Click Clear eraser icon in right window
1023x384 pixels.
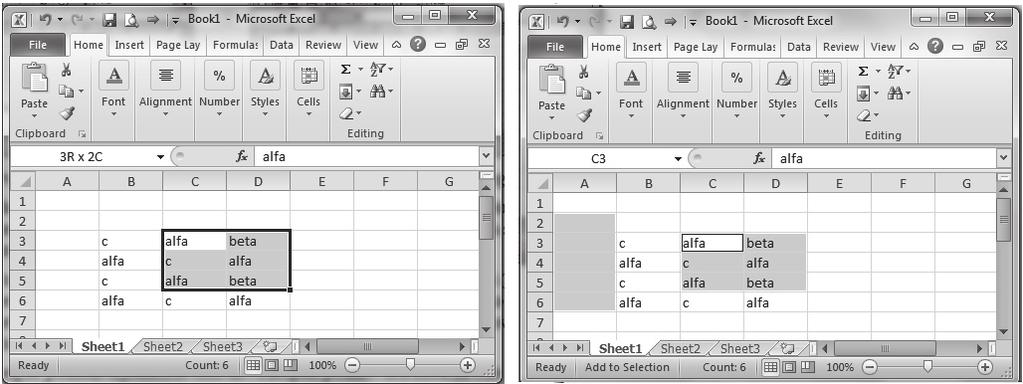[x=864, y=116]
